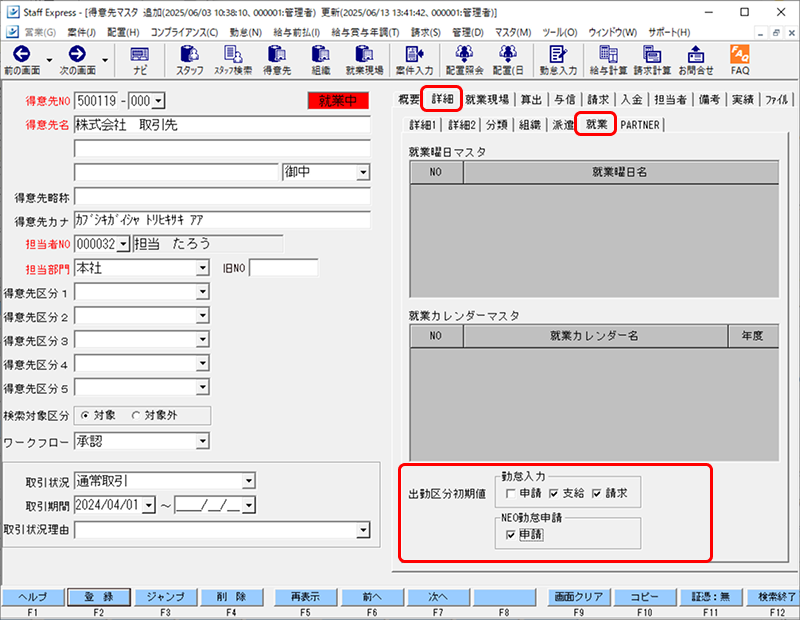Open 請求計算 billing calculation icon
This screenshot has width=800, height=620.
pos(652,60)
